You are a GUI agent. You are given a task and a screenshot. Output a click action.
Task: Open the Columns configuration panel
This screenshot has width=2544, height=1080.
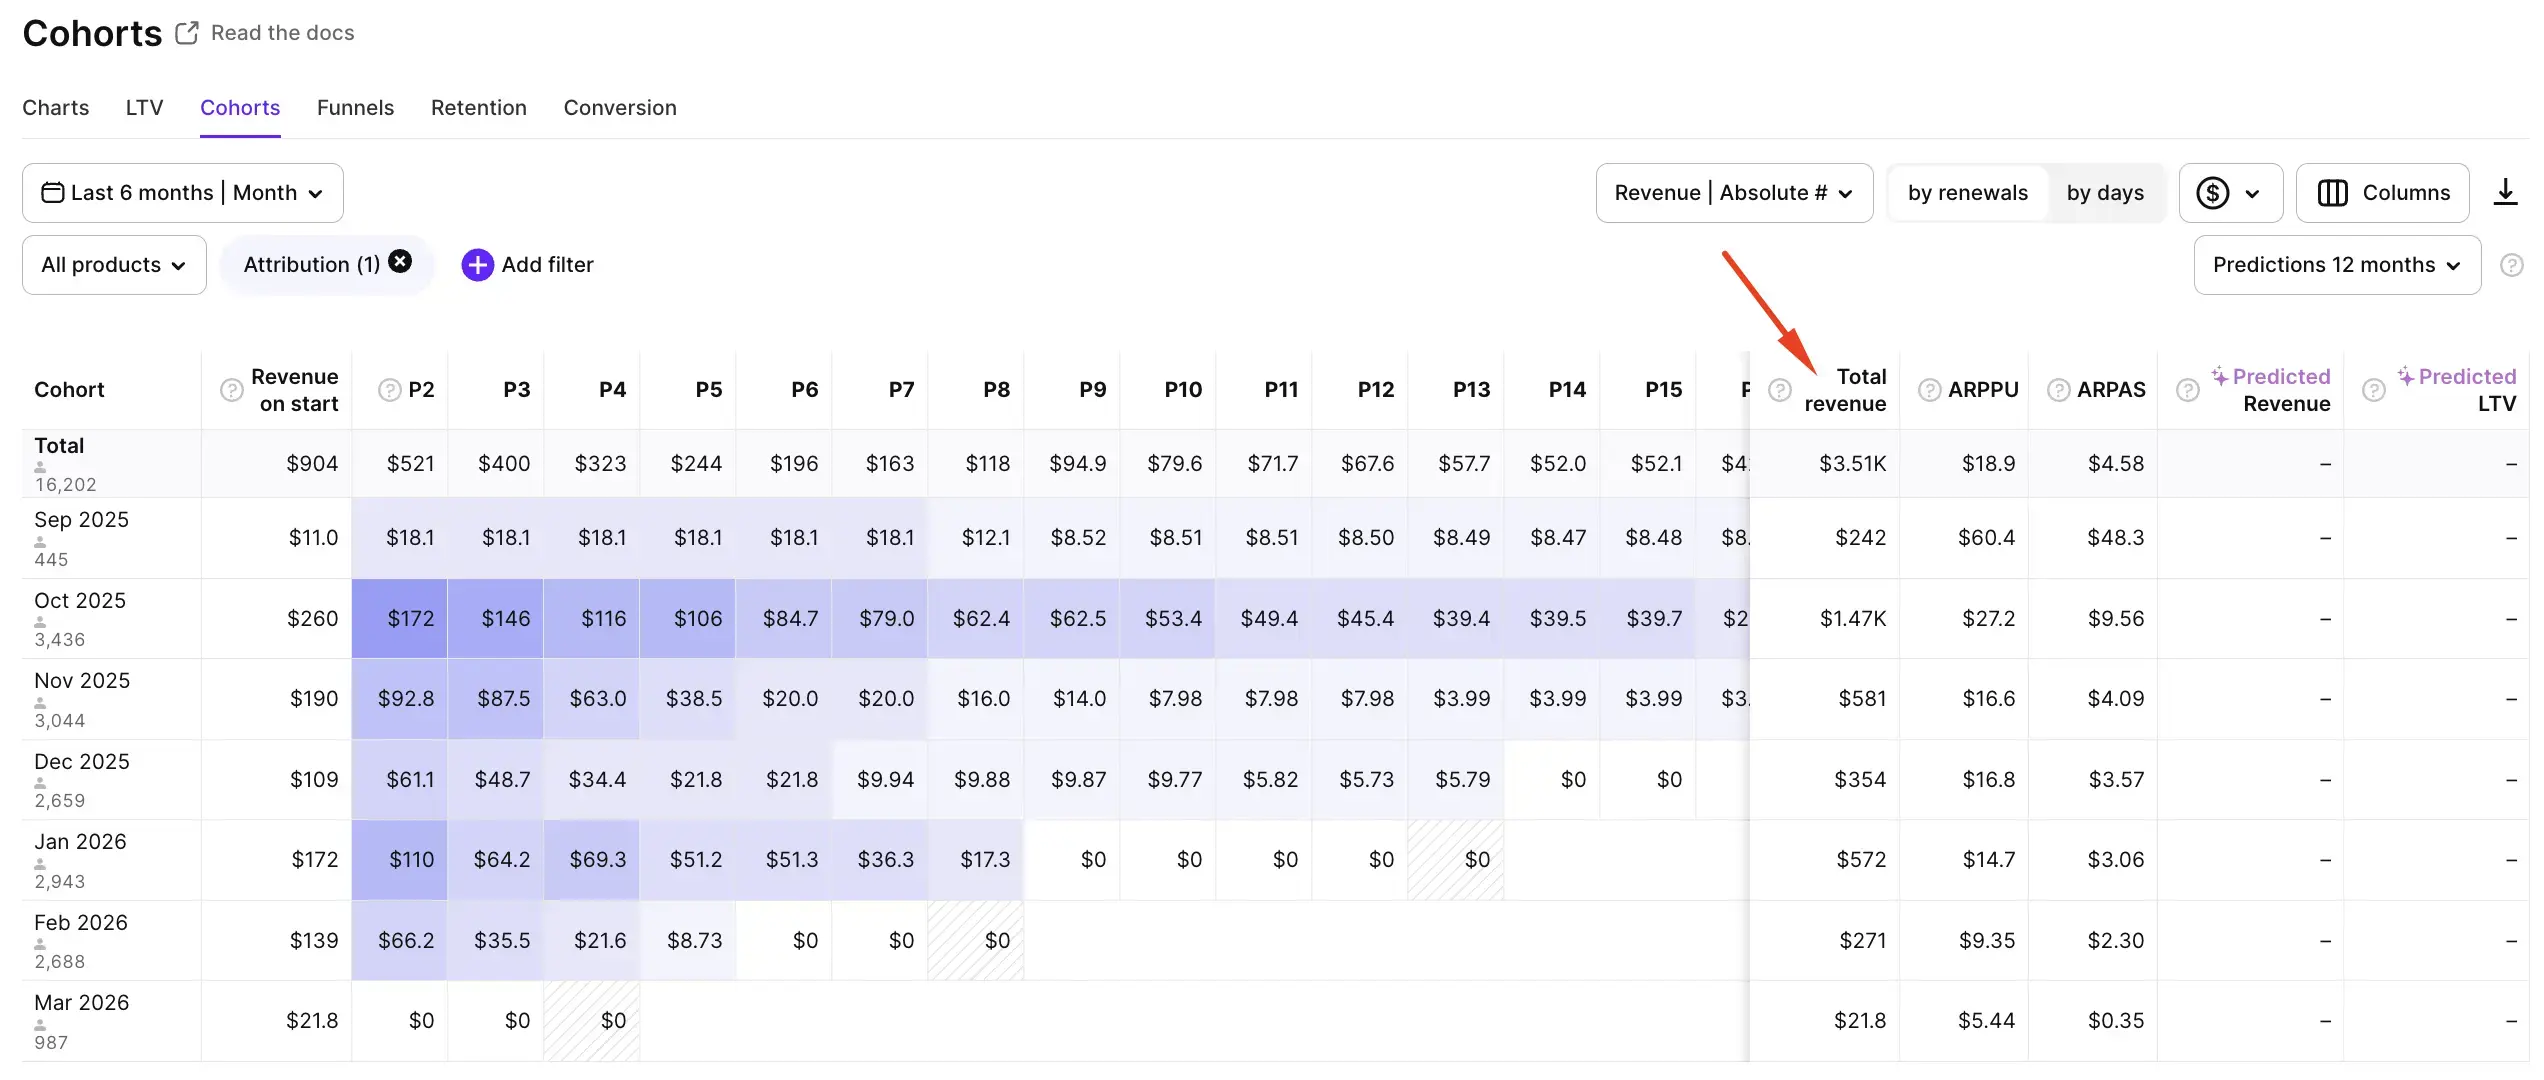[2383, 192]
